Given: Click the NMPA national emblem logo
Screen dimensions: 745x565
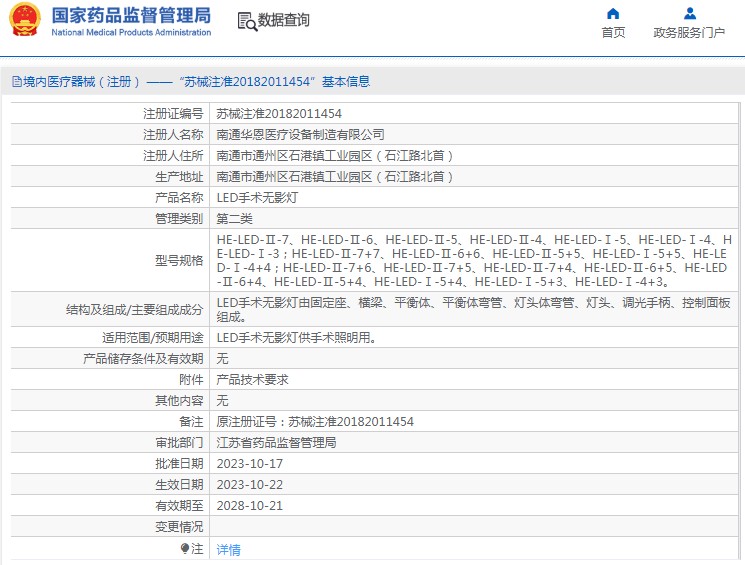Looking at the screenshot, I should [25, 19].
